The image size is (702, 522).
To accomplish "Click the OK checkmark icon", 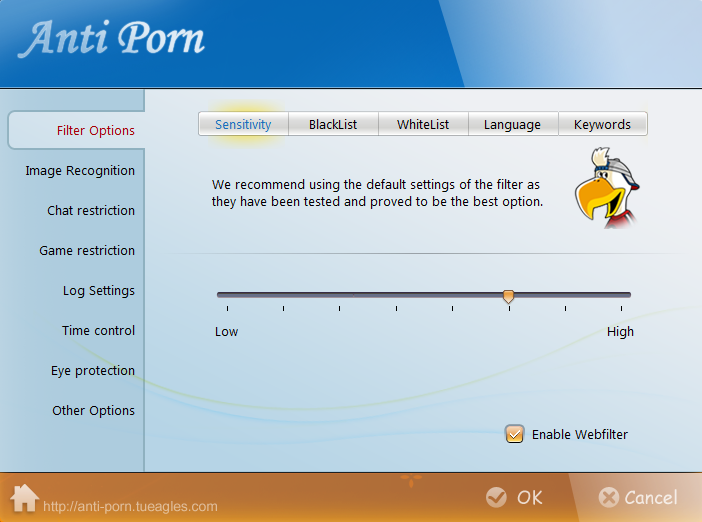I will (x=496, y=497).
